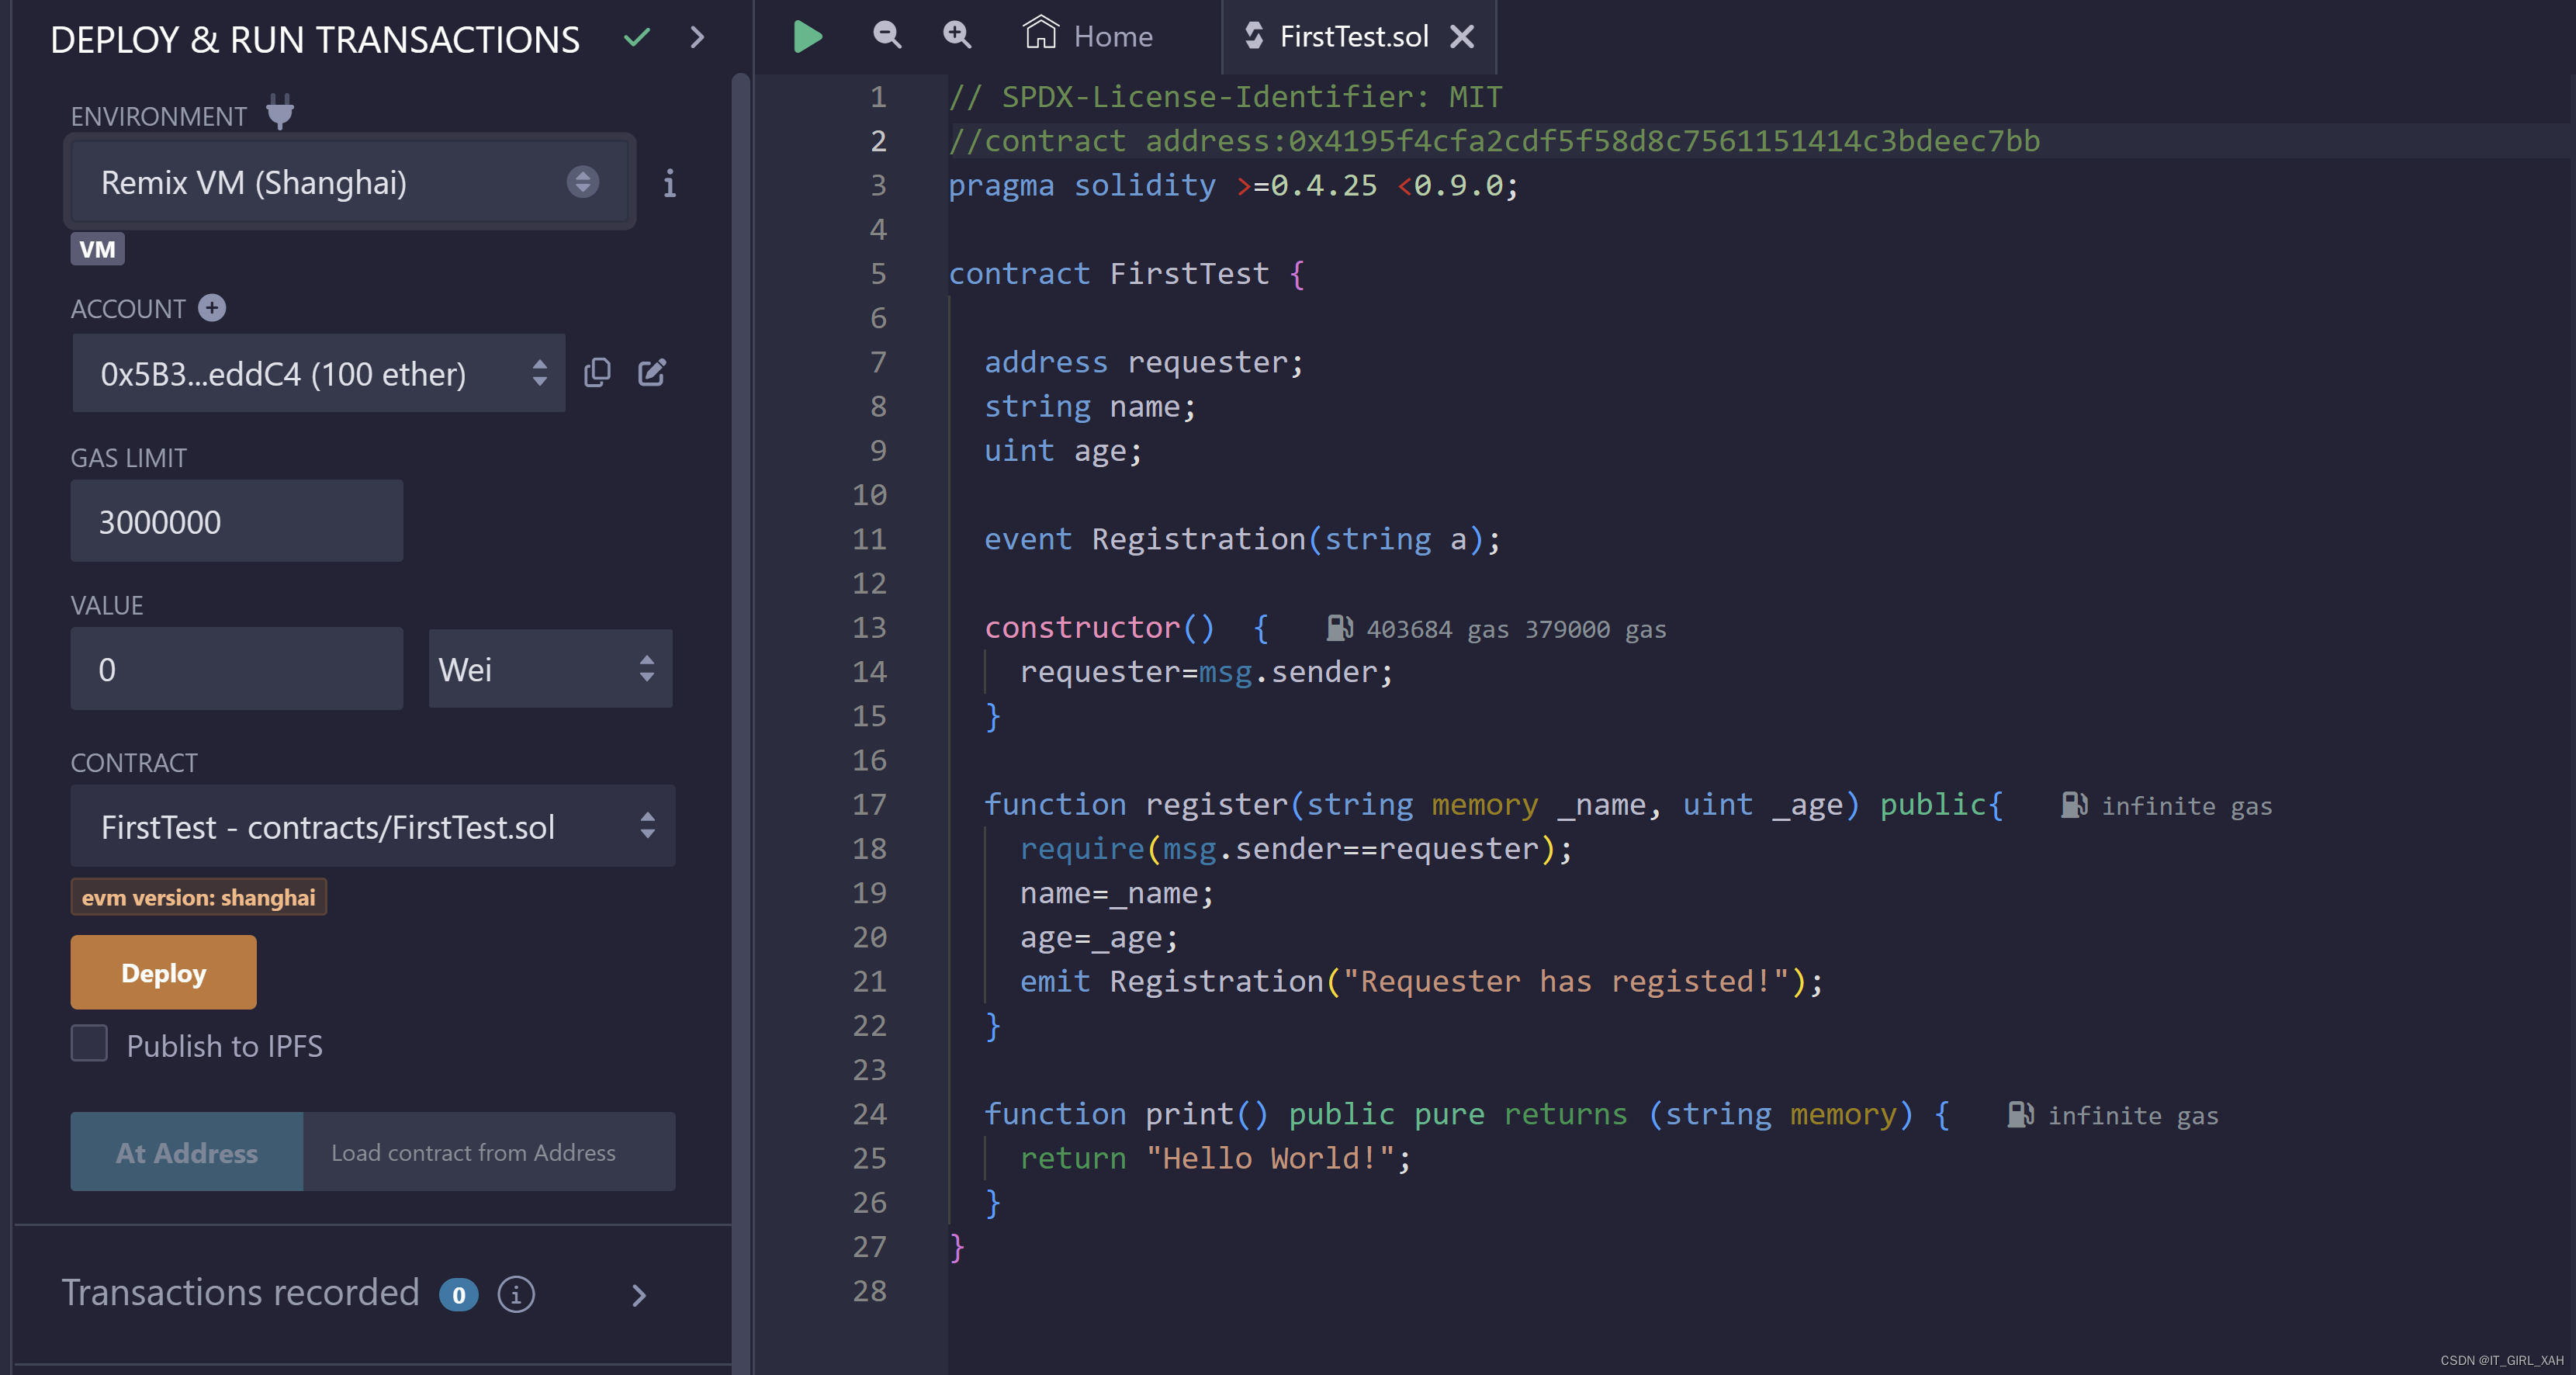This screenshot has height=1375, width=2576.
Task: Open the Wei unit dropdown
Action: tap(550, 669)
